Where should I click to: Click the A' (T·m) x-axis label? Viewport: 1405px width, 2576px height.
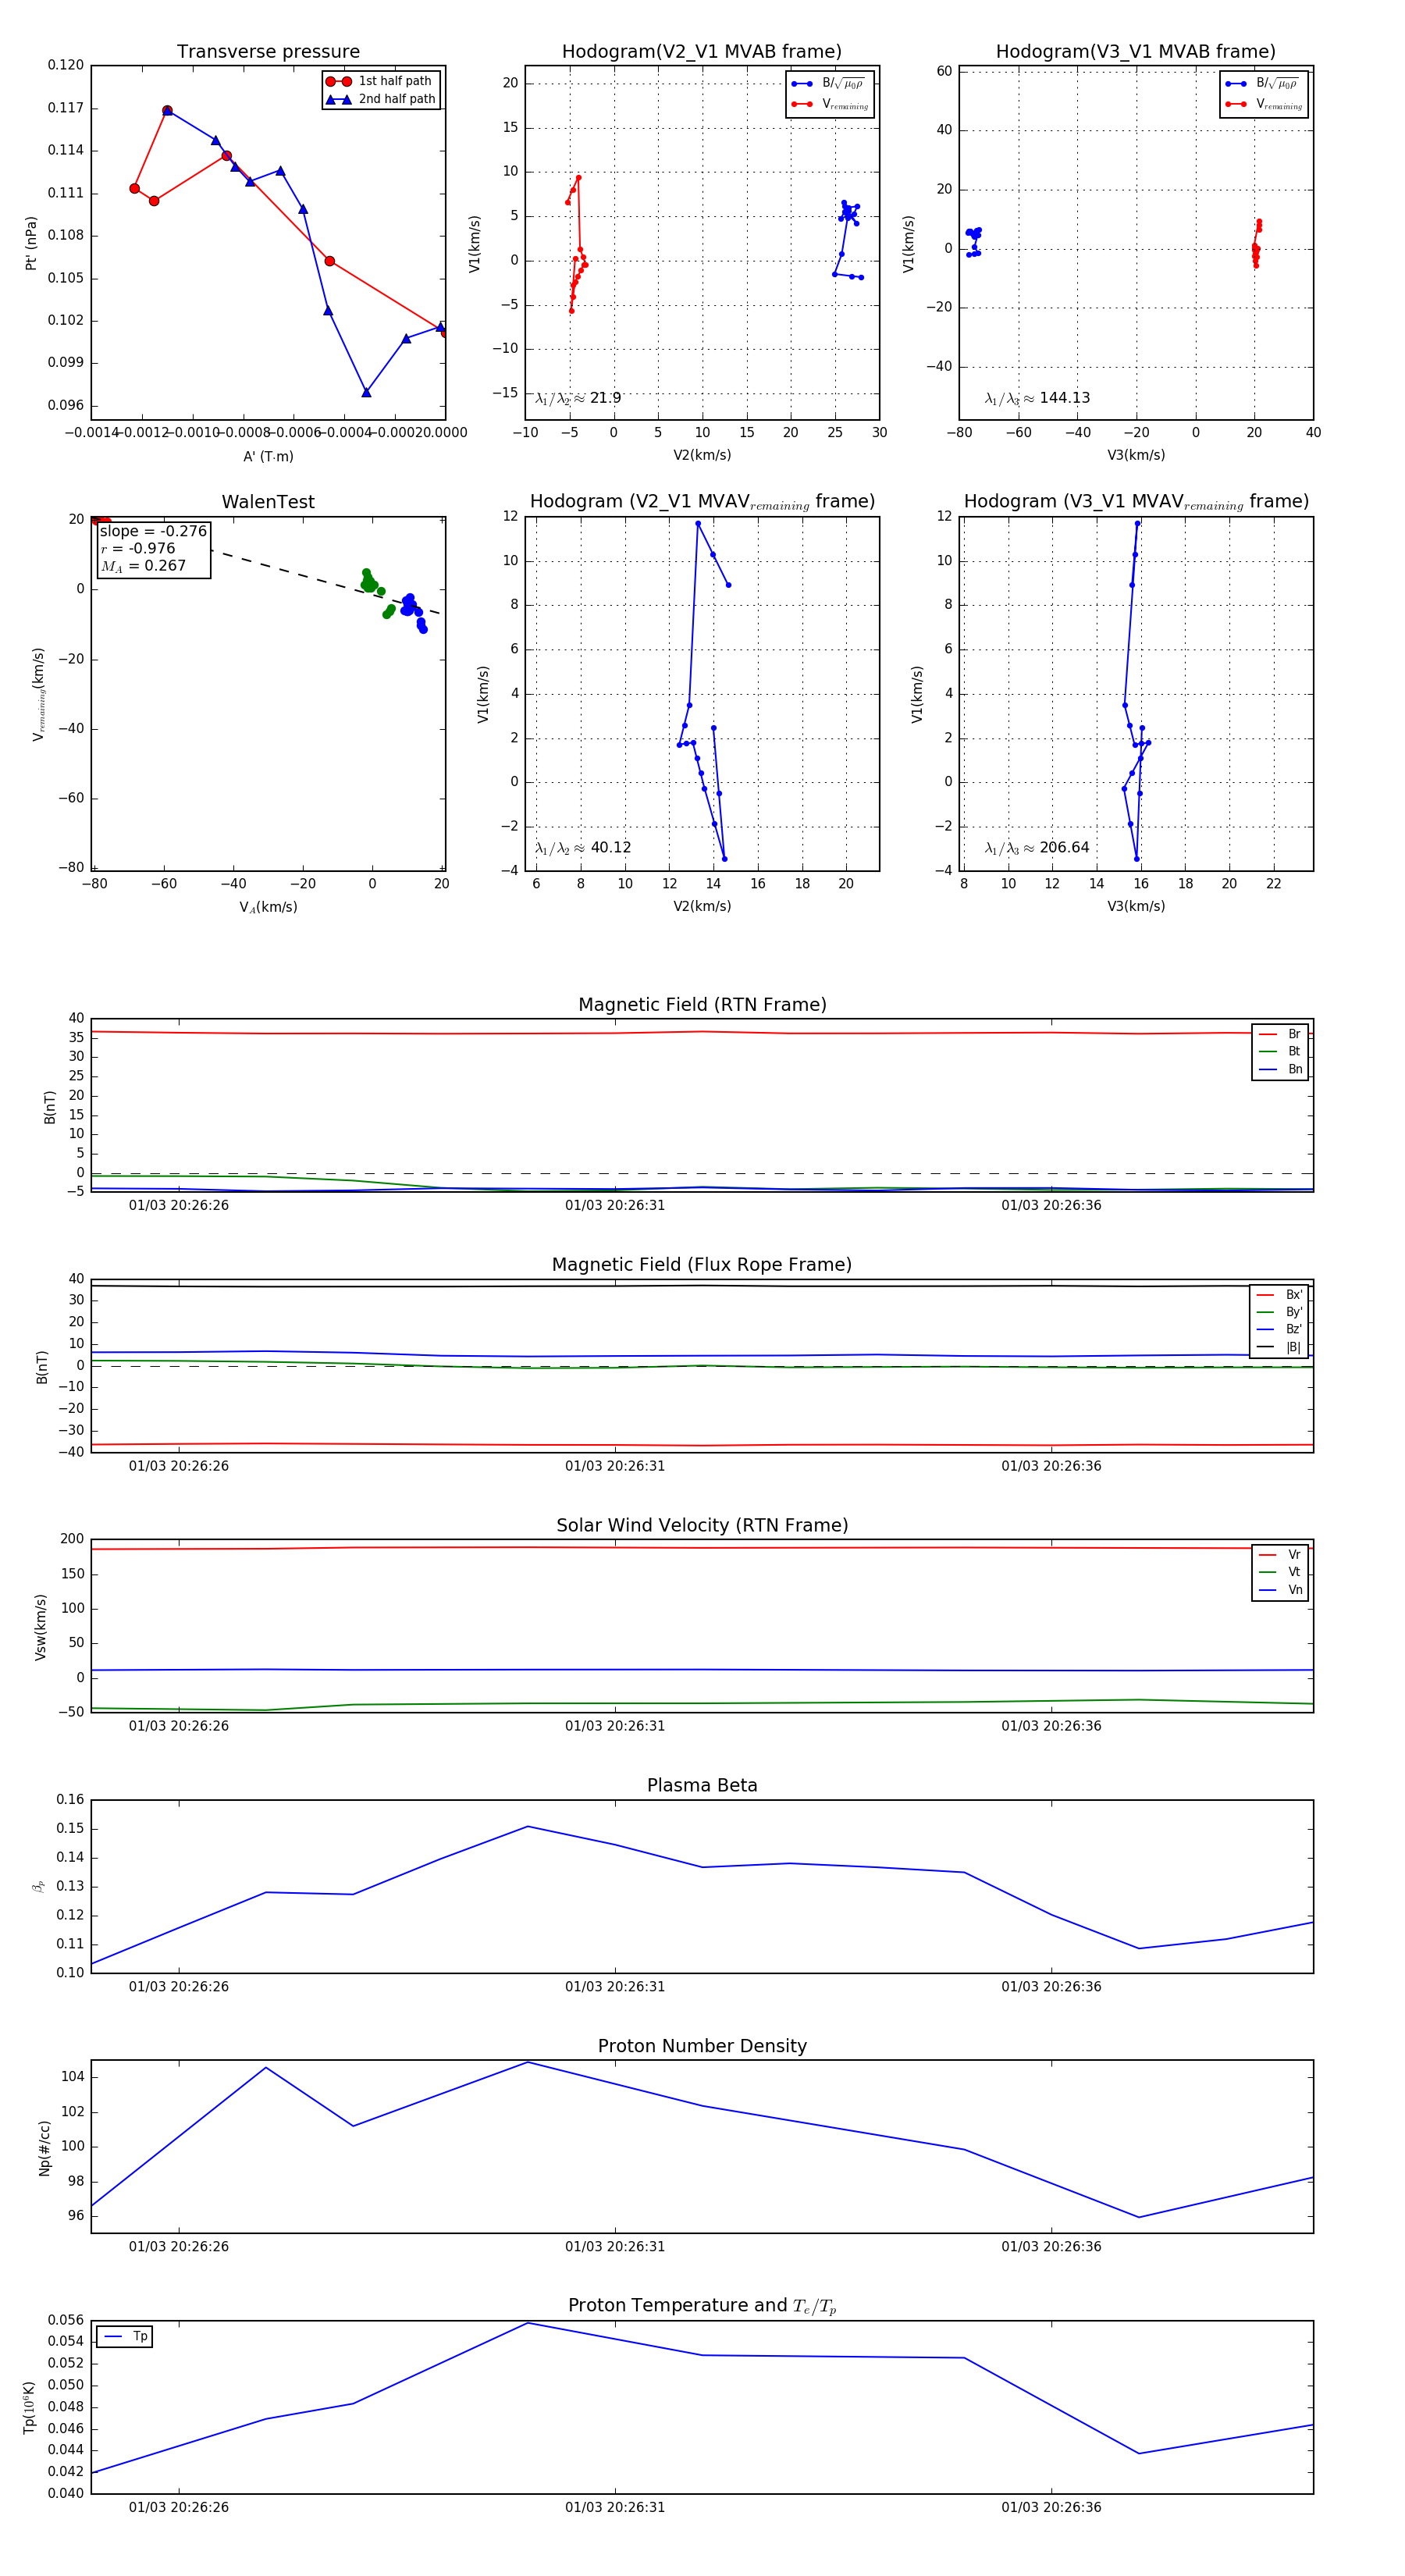coord(268,456)
